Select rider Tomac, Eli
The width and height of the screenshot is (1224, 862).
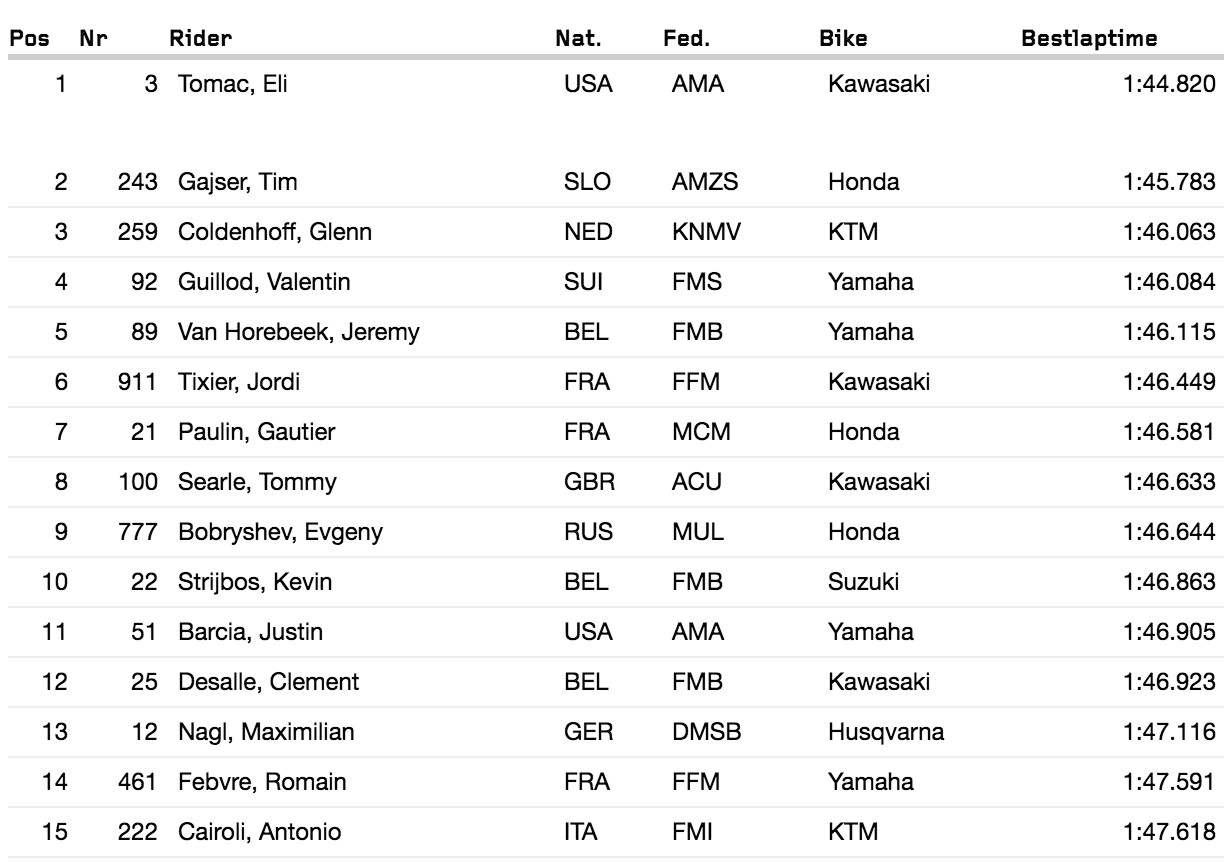(232, 84)
